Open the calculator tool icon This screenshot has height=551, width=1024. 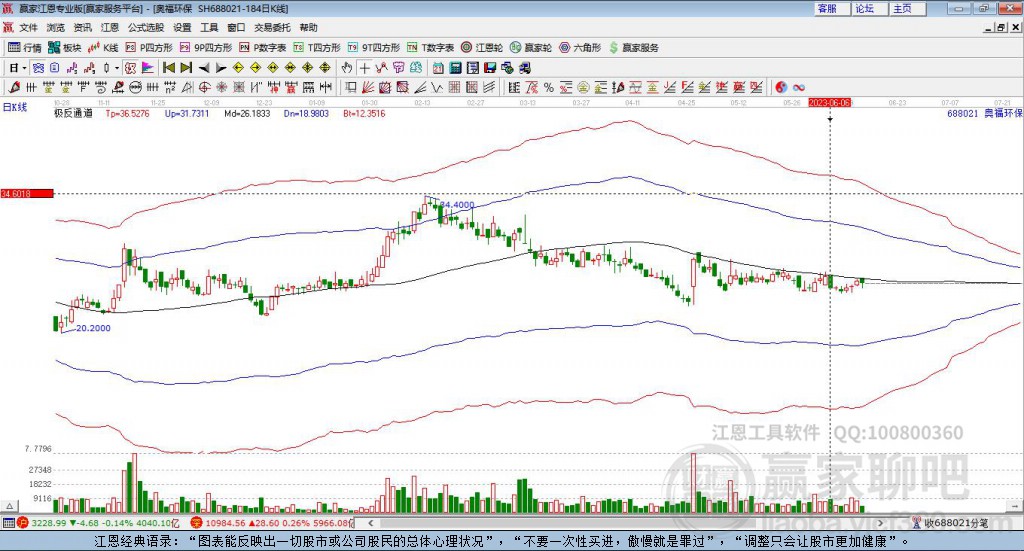[455, 68]
